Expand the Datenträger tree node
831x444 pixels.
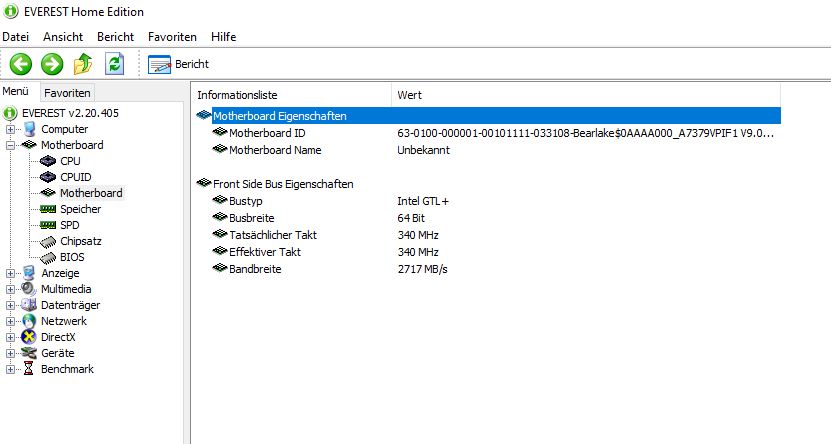(x=10, y=305)
